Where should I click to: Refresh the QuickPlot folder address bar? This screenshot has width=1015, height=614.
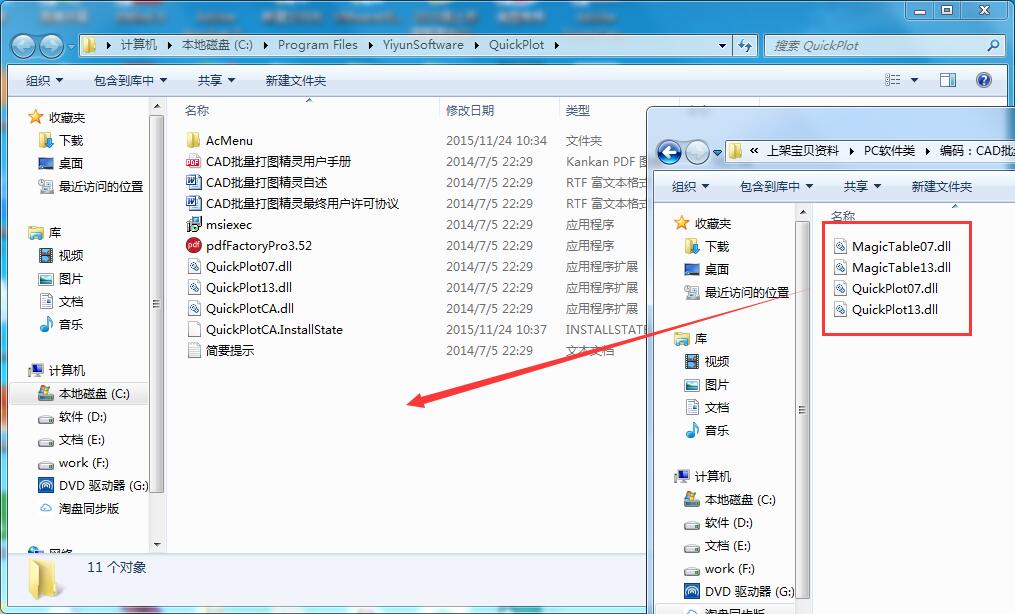pos(745,45)
